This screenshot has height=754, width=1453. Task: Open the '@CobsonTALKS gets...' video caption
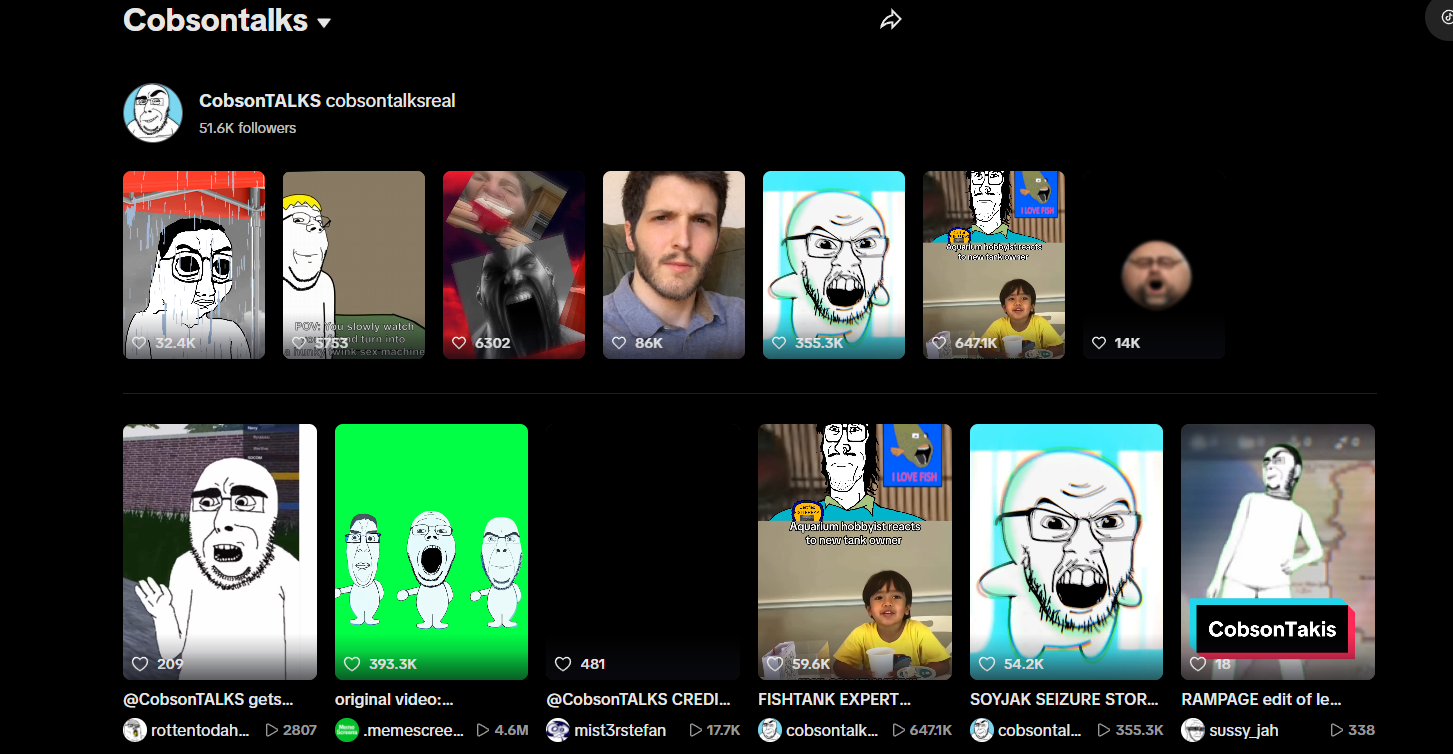coord(208,700)
